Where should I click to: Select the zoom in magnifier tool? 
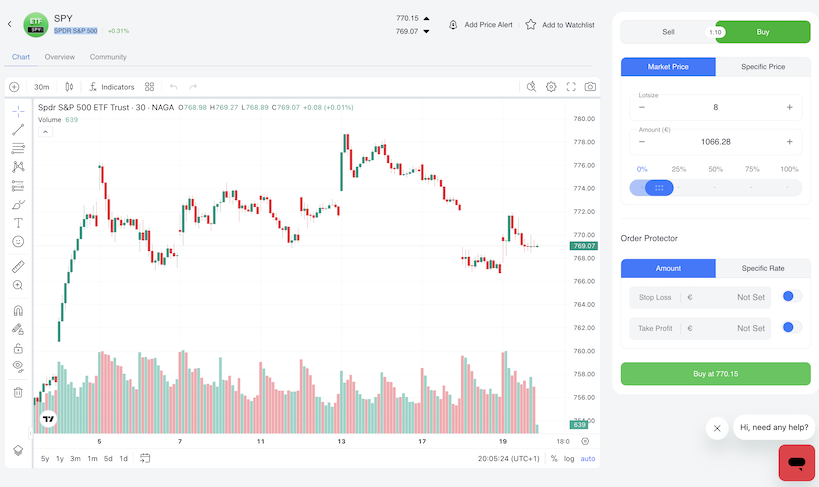point(18,285)
